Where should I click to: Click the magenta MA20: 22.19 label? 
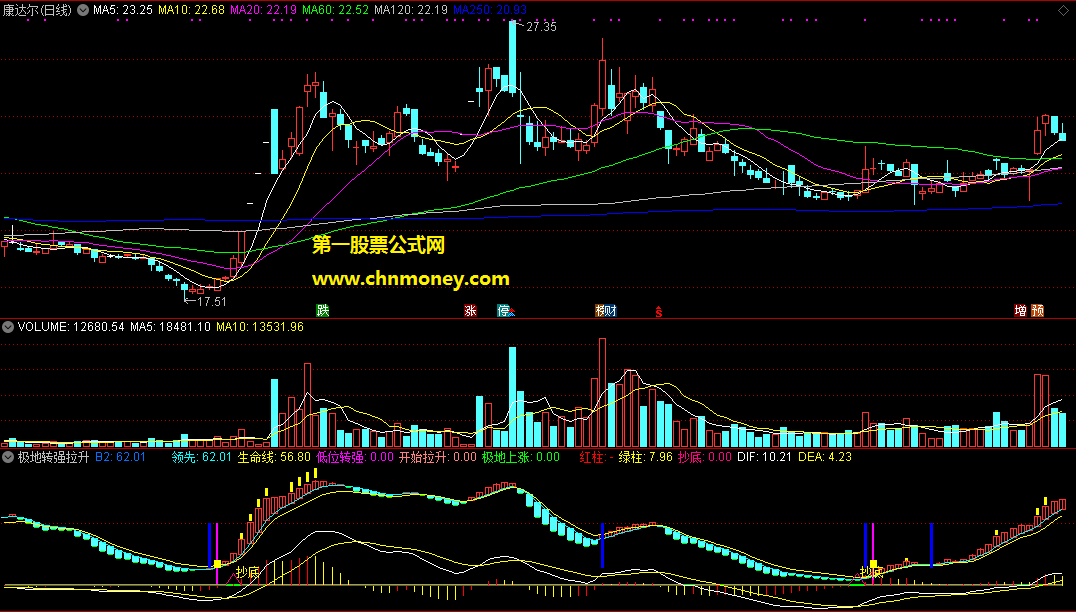coord(264,10)
